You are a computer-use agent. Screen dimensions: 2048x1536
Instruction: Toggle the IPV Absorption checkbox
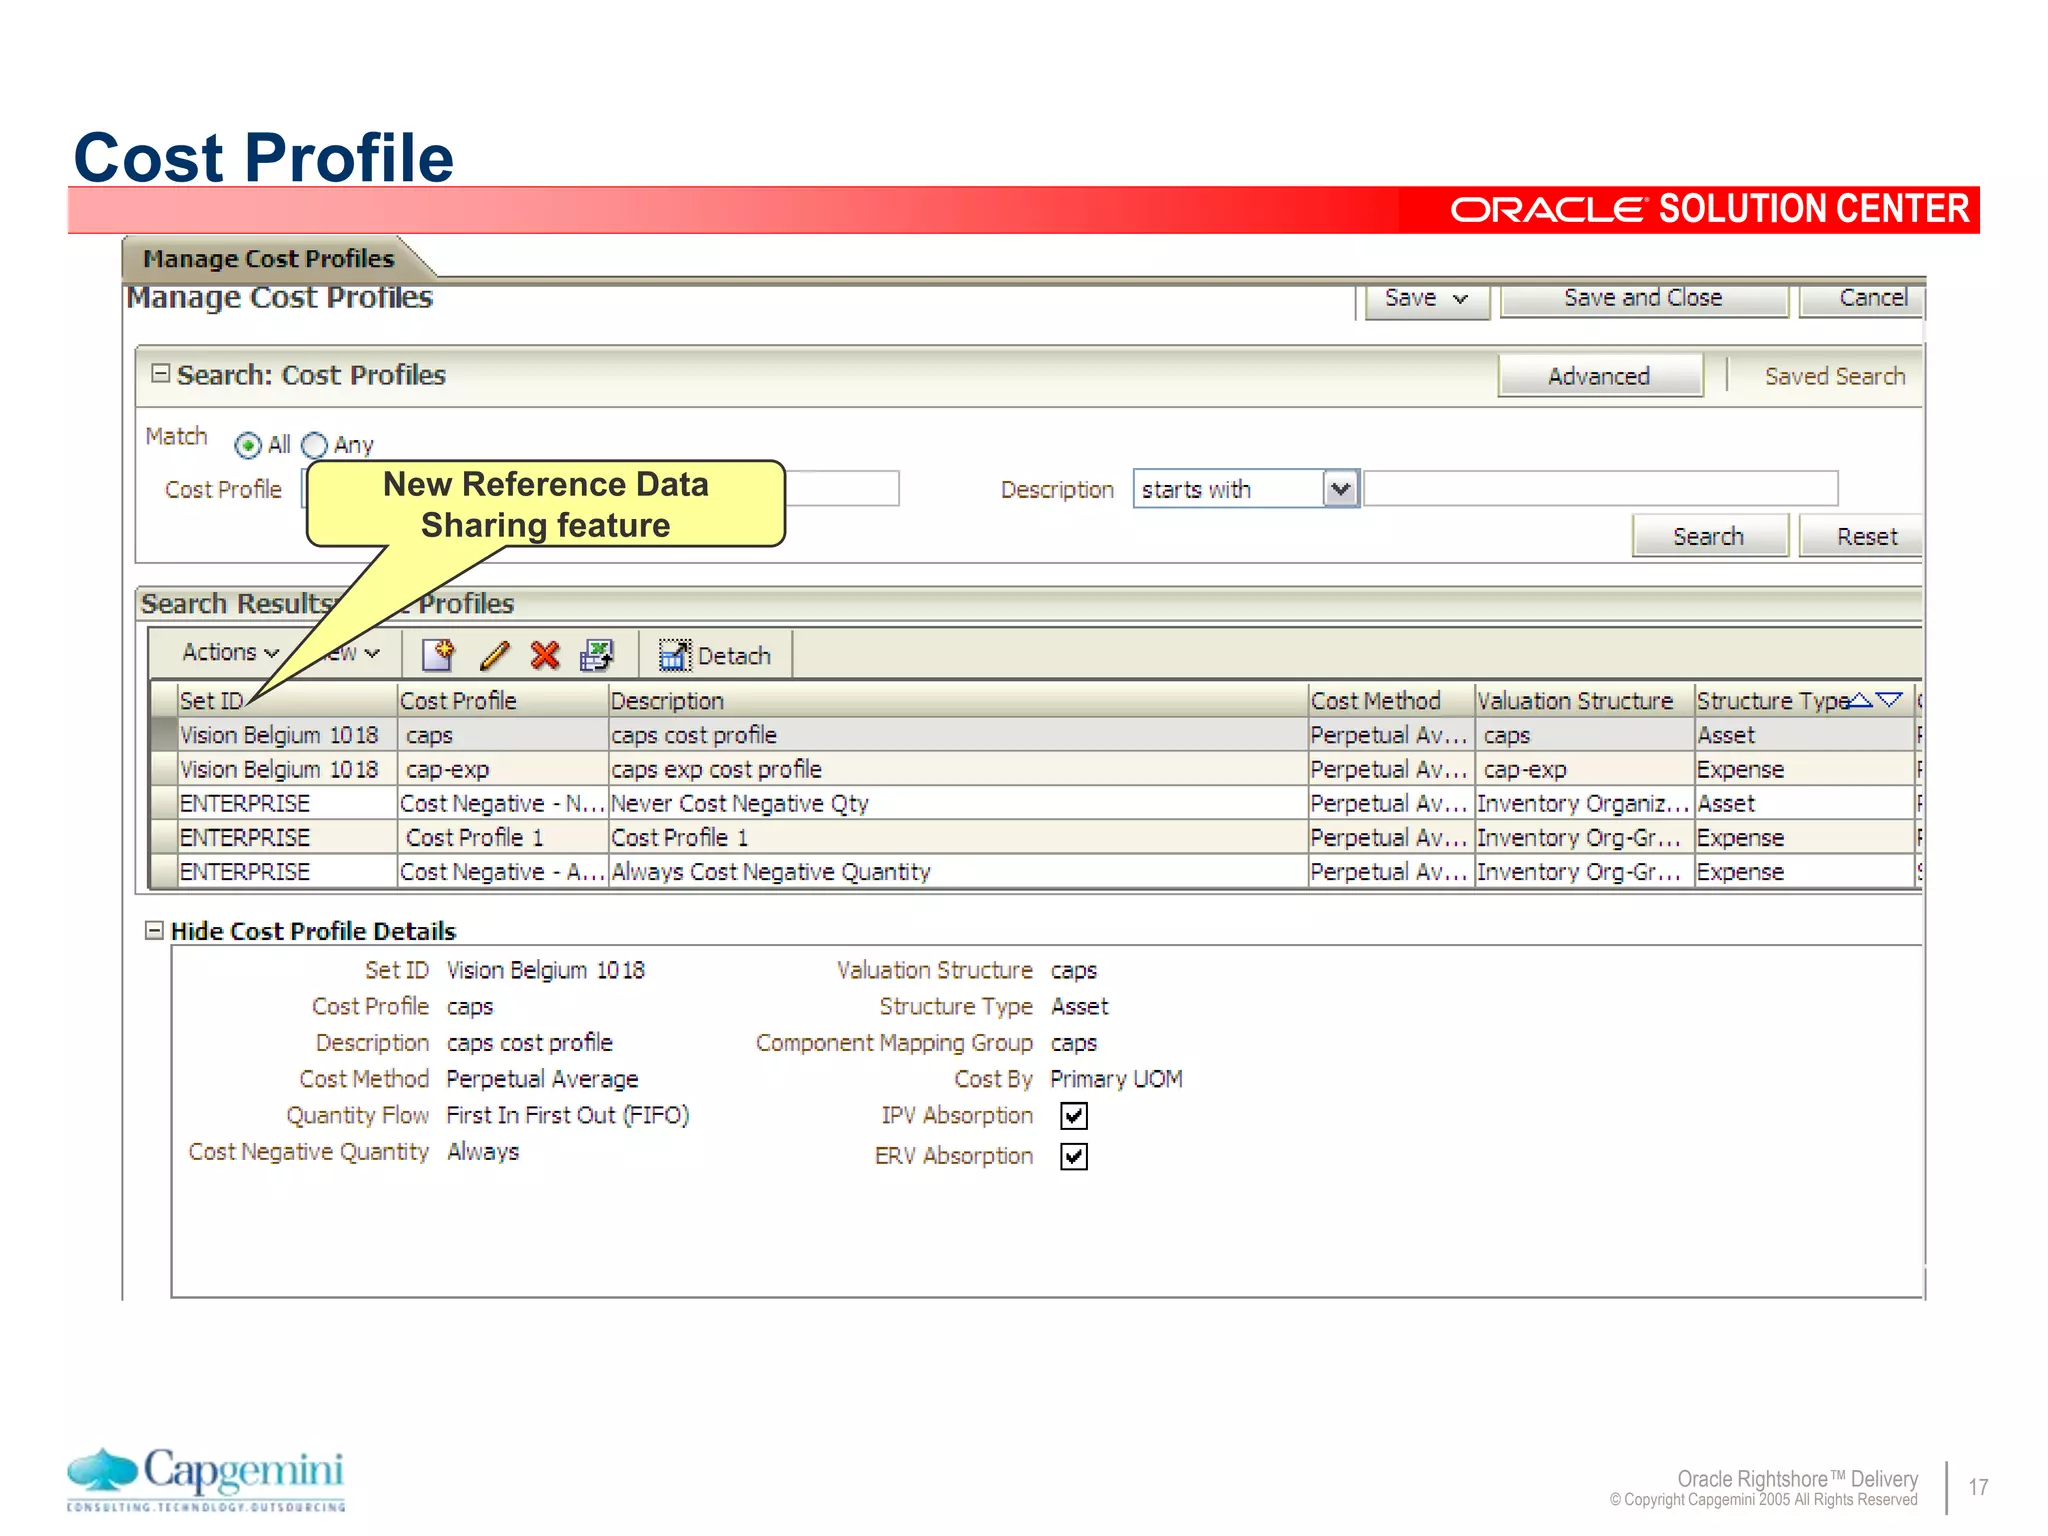click(1074, 1115)
